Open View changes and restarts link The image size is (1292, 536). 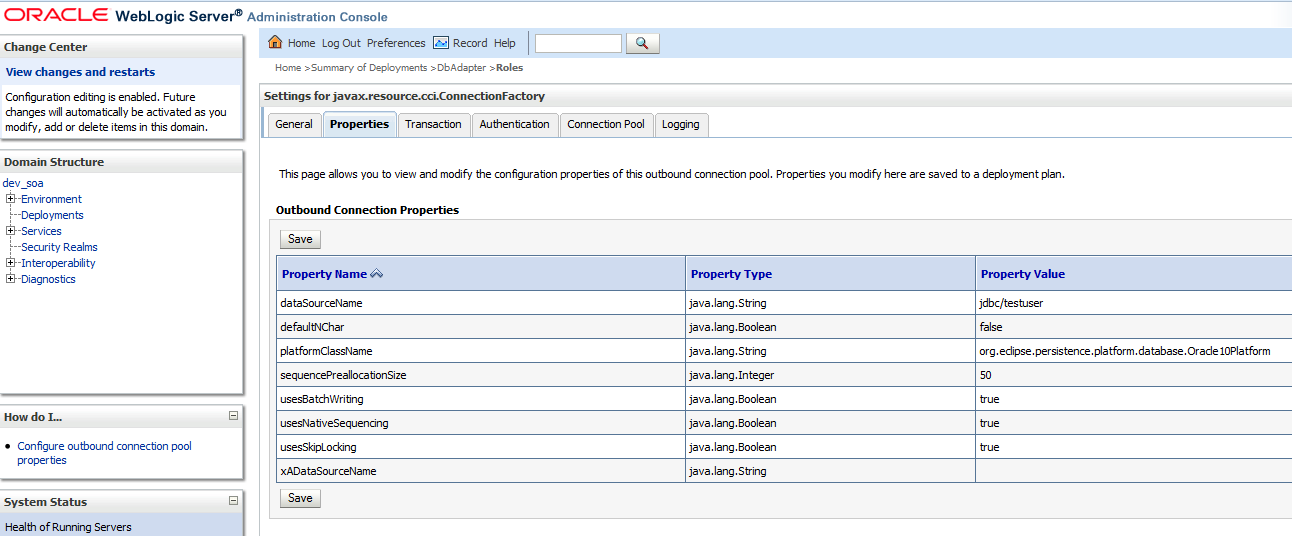(80, 72)
